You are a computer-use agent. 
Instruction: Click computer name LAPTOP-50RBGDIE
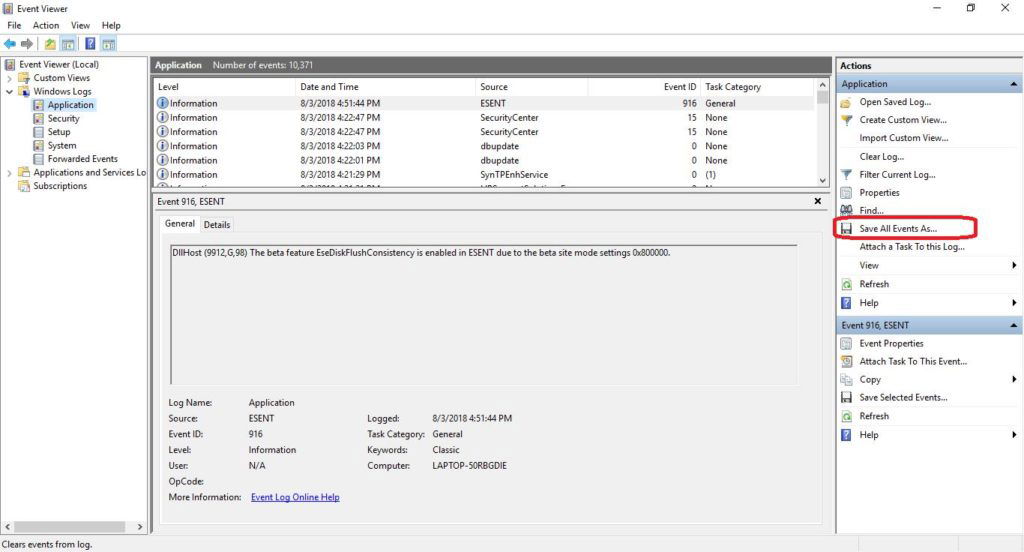point(470,466)
